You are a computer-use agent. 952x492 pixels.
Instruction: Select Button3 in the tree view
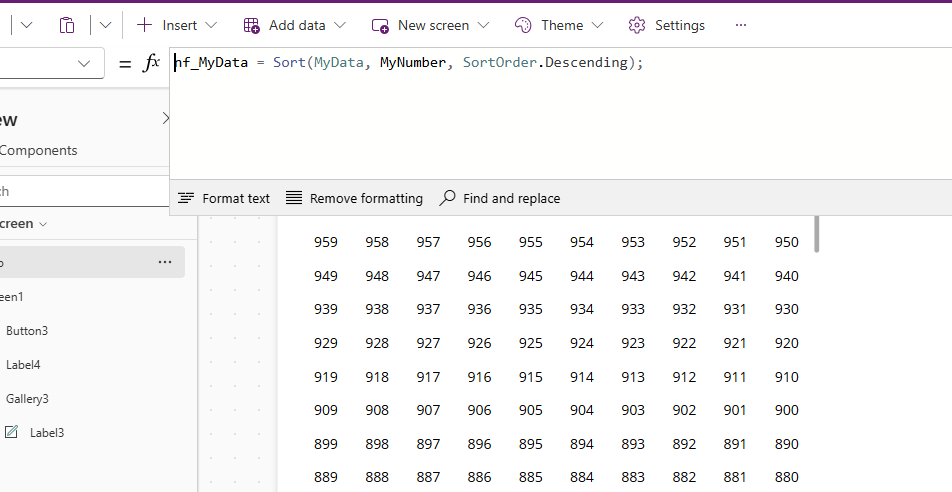click(27, 331)
